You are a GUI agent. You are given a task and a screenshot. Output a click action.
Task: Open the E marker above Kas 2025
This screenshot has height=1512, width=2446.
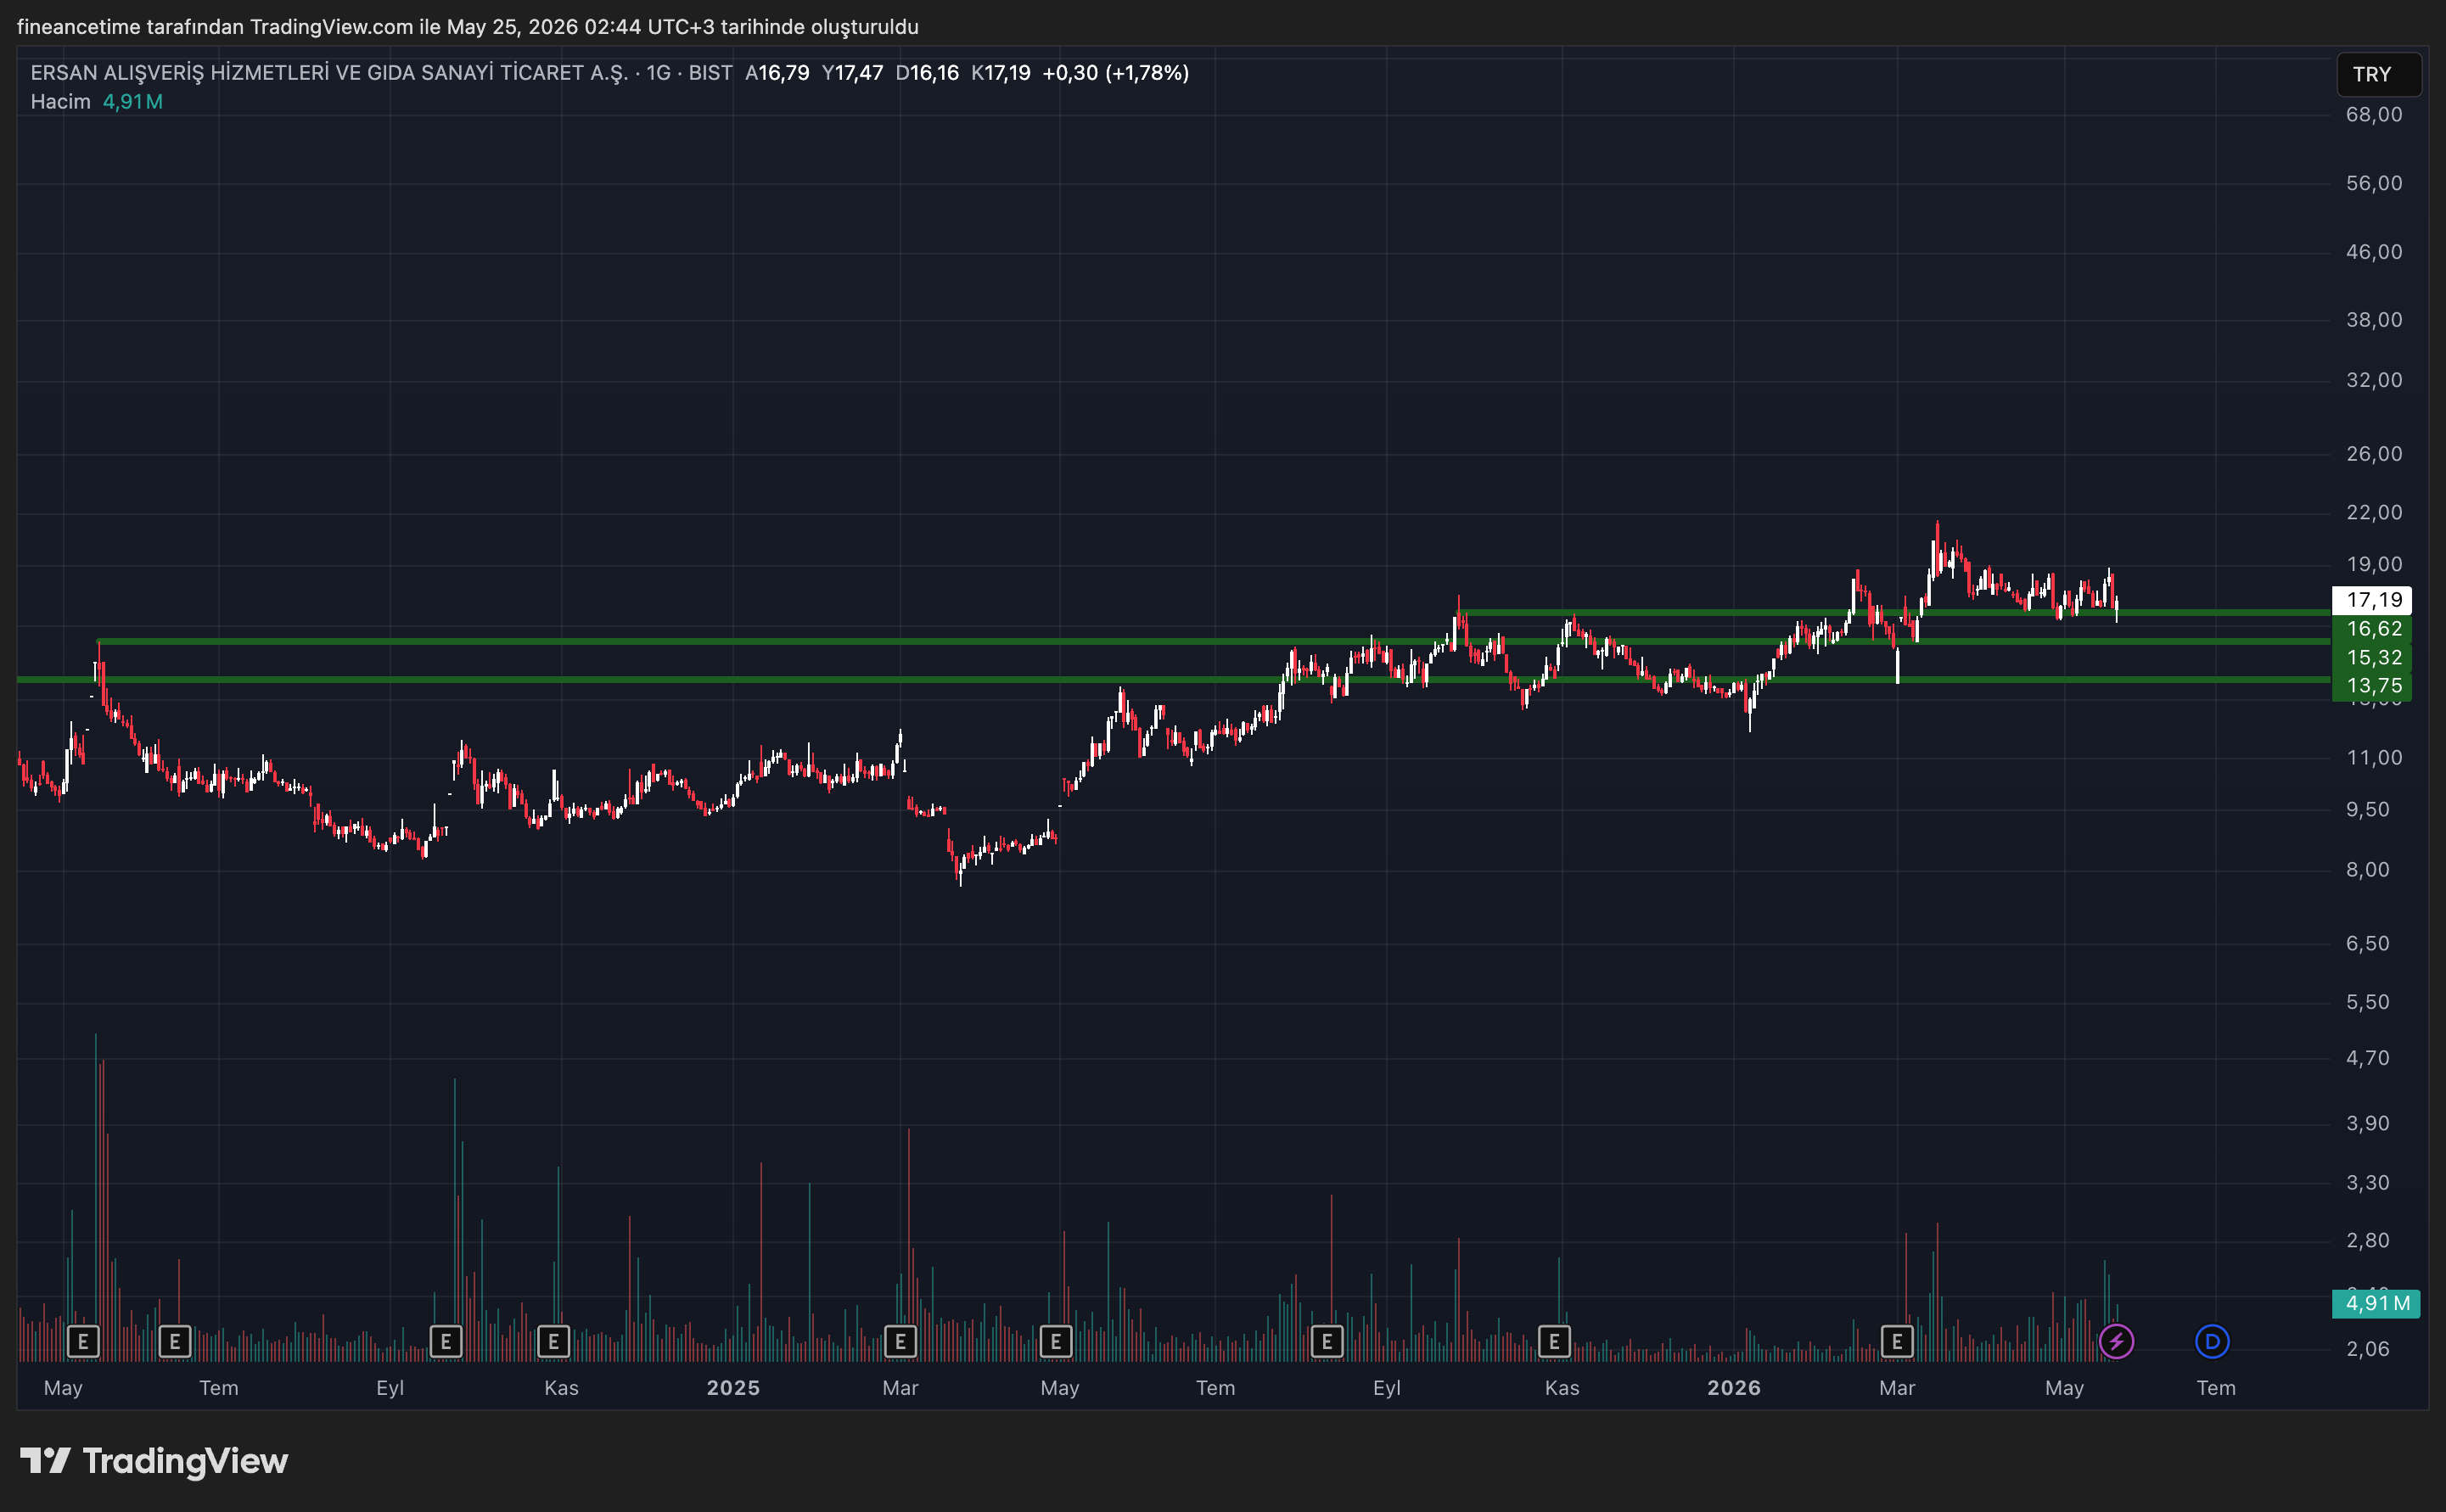[x=1554, y=1341]
